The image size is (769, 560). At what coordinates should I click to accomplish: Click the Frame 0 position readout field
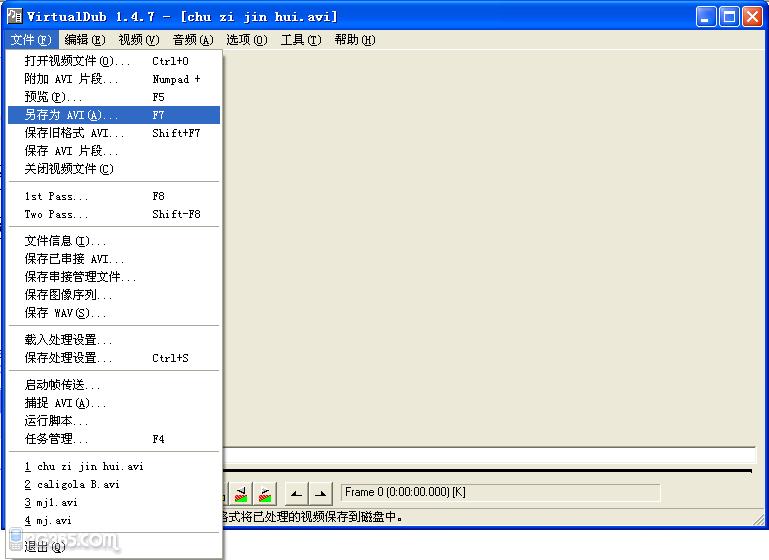[501, 492]
